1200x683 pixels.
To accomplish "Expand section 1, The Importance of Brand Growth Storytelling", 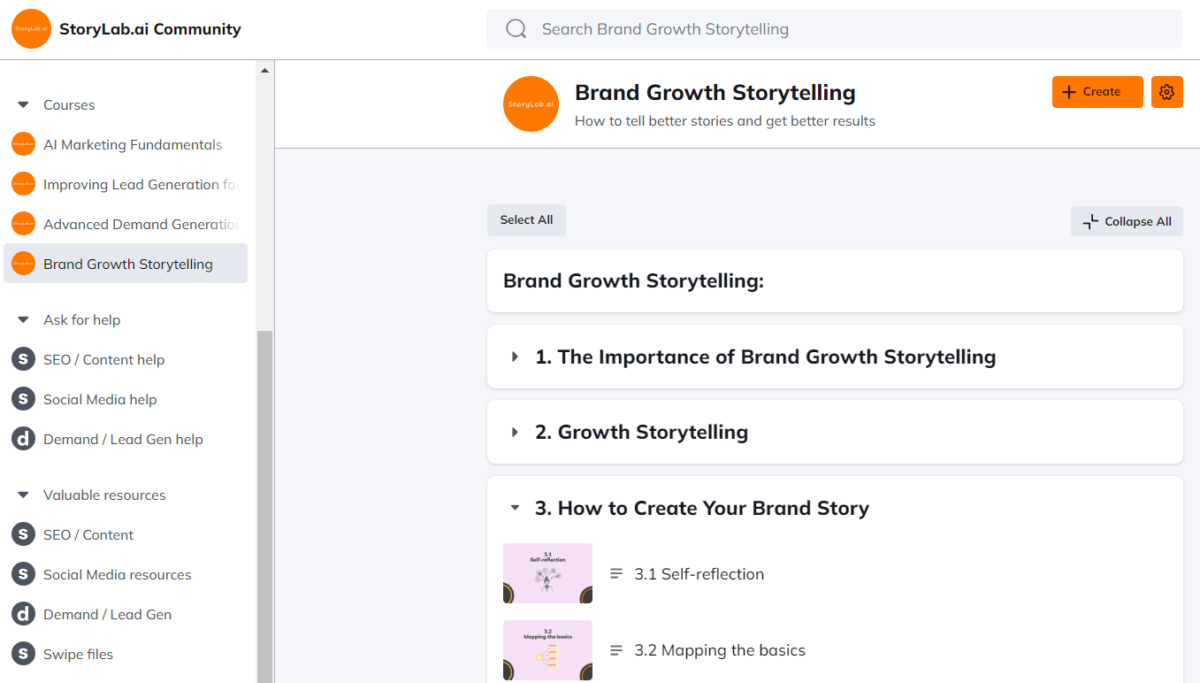I will (514, 356).
